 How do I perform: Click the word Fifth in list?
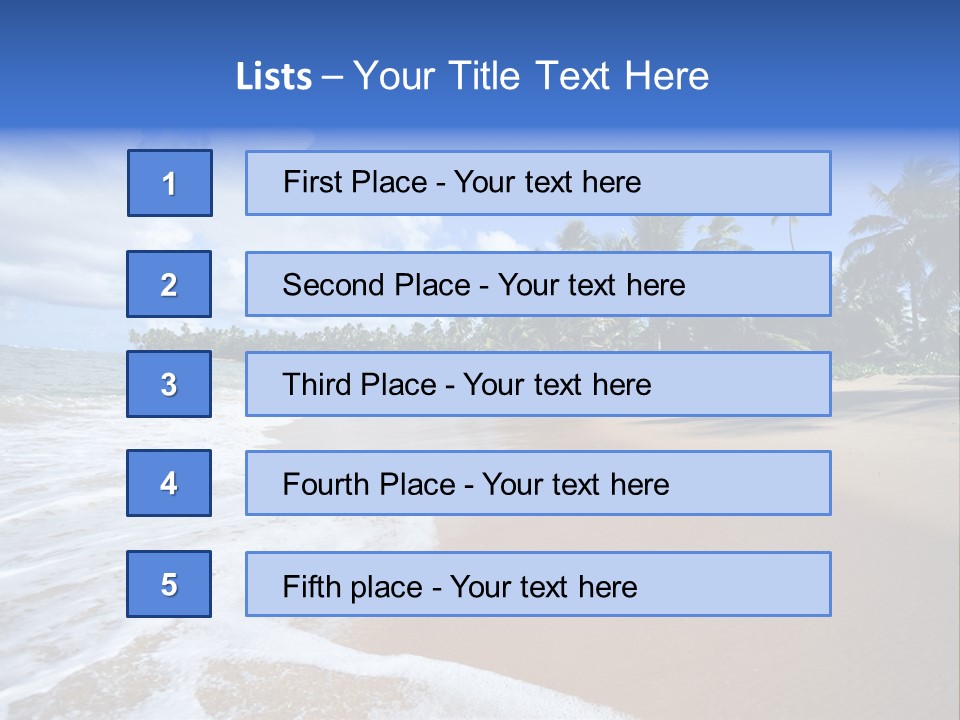[x=311, y=587]
